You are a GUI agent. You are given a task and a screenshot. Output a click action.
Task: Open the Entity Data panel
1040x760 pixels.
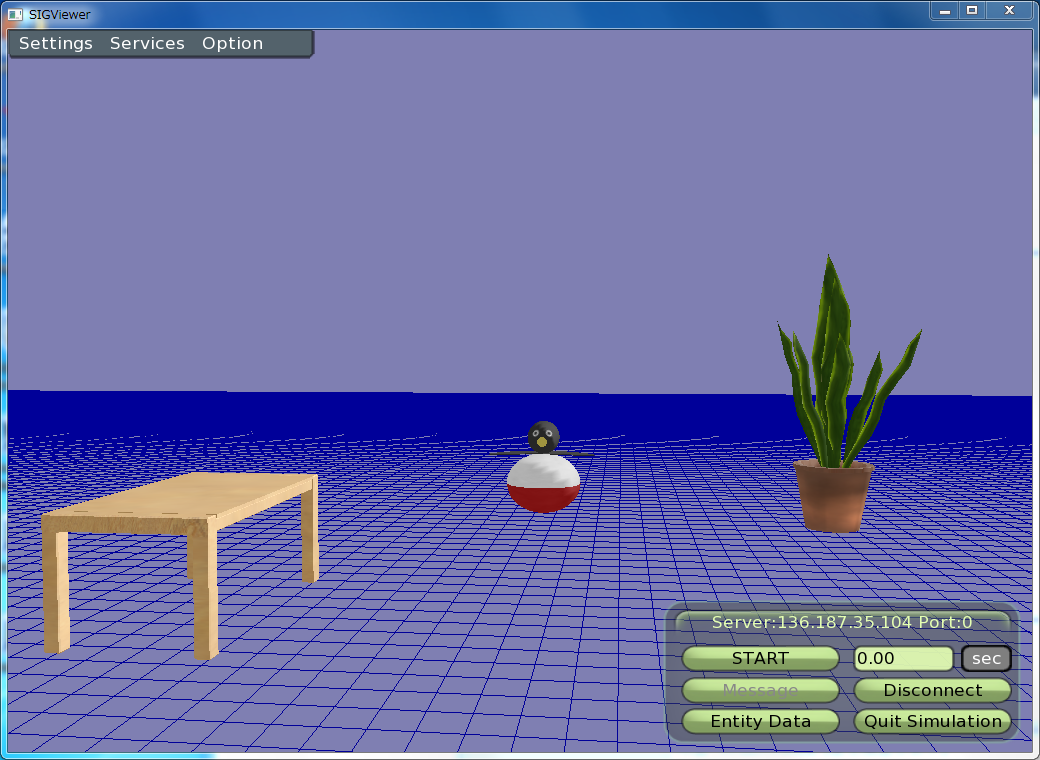click(760, 721)
